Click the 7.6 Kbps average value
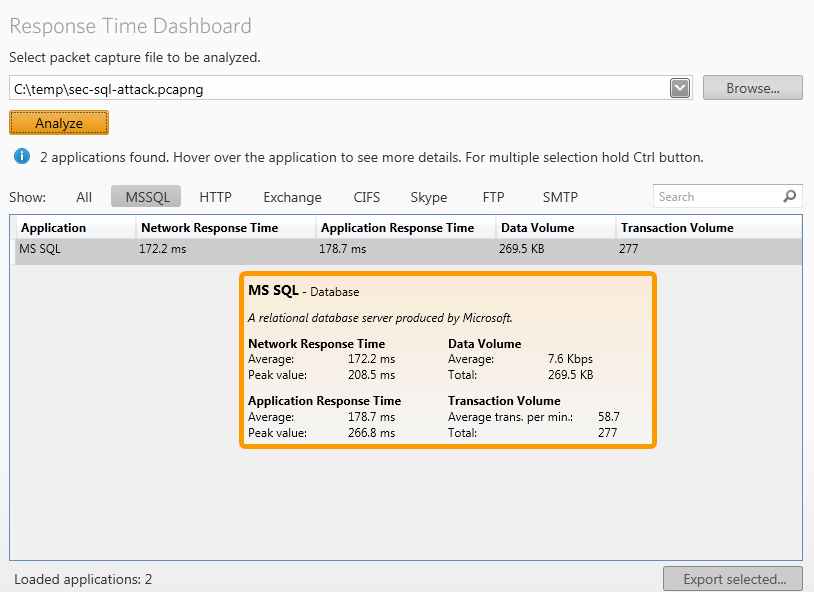Image resolution: width=814 pixels, height=592 pixels. pyautogui.click(x=570, y=359)
